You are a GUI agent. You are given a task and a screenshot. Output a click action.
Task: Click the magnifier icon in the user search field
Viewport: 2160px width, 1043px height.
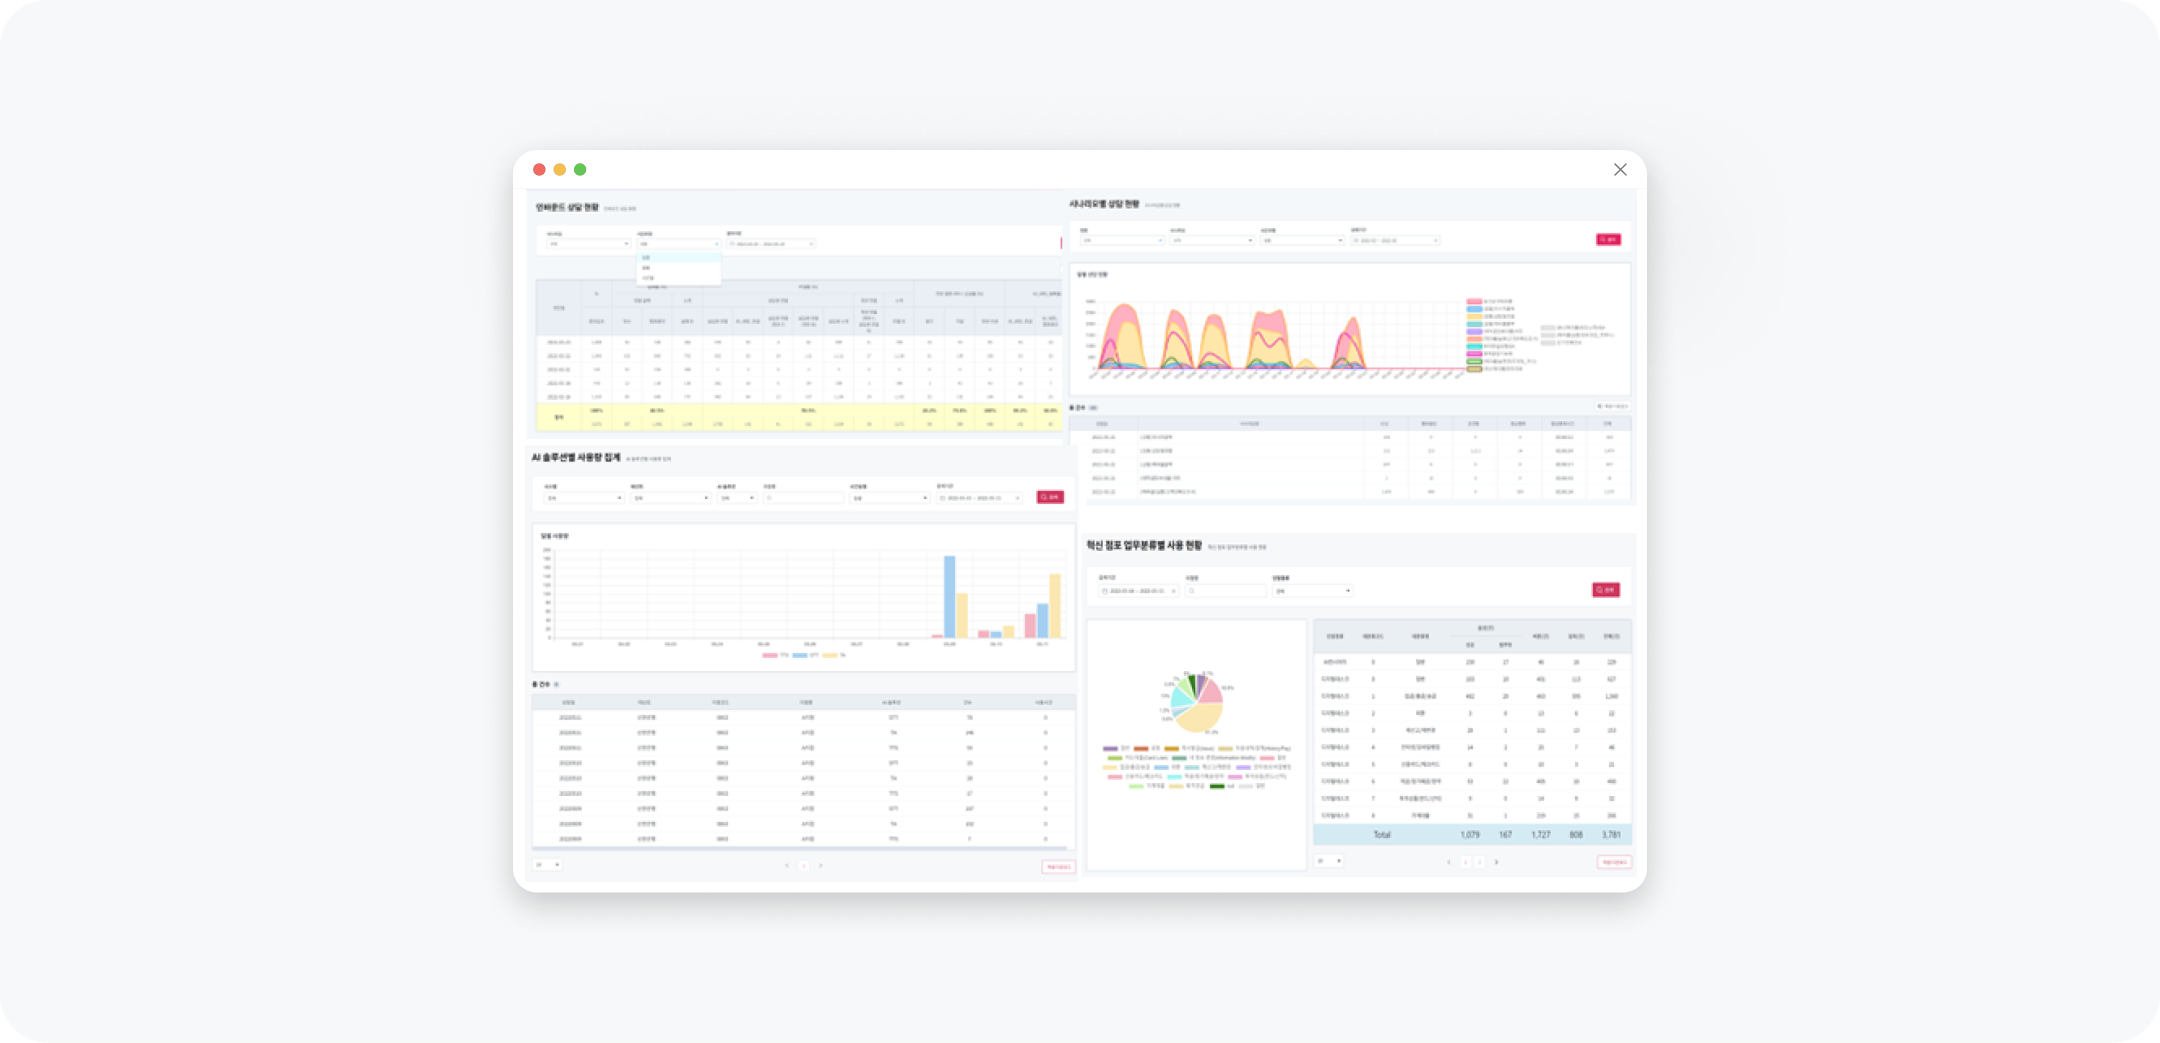tap(768, 497)
